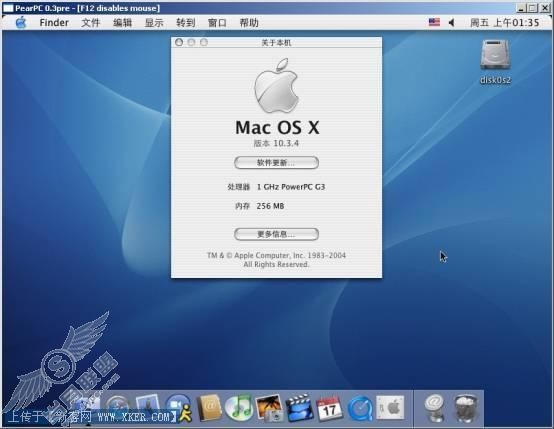Click the 关于本机 window title
Screen dimensions: 554x429
point(276,43)
